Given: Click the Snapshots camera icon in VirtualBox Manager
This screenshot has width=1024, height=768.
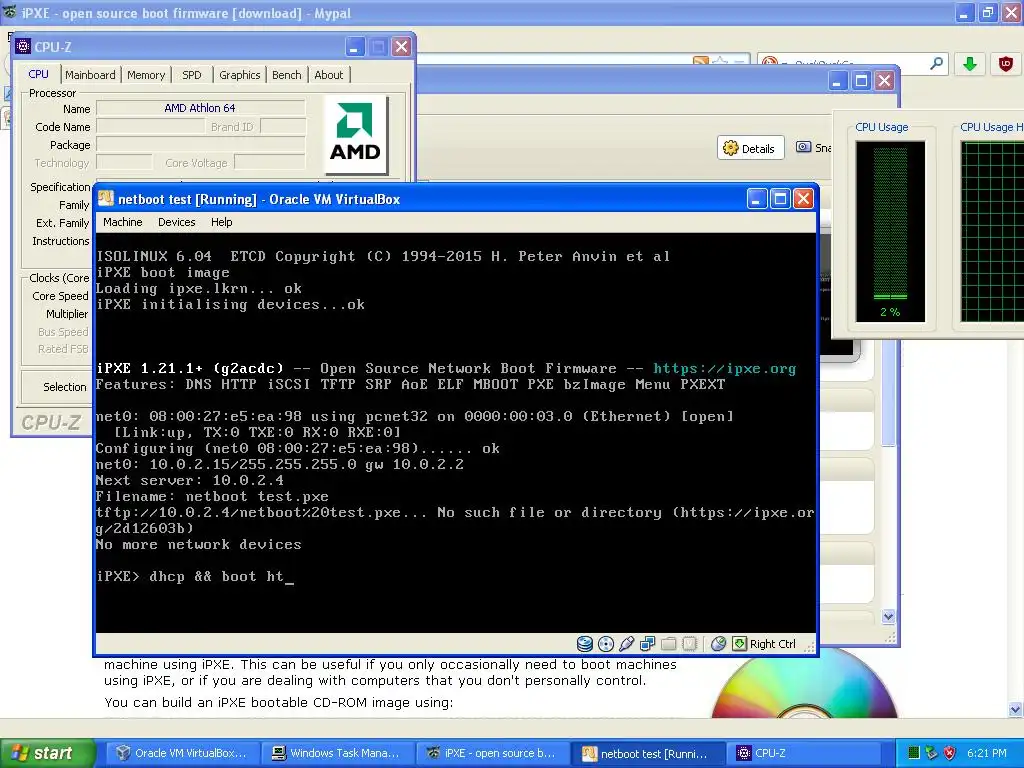Looking at the screenshot, I should (x=803, y=147).
